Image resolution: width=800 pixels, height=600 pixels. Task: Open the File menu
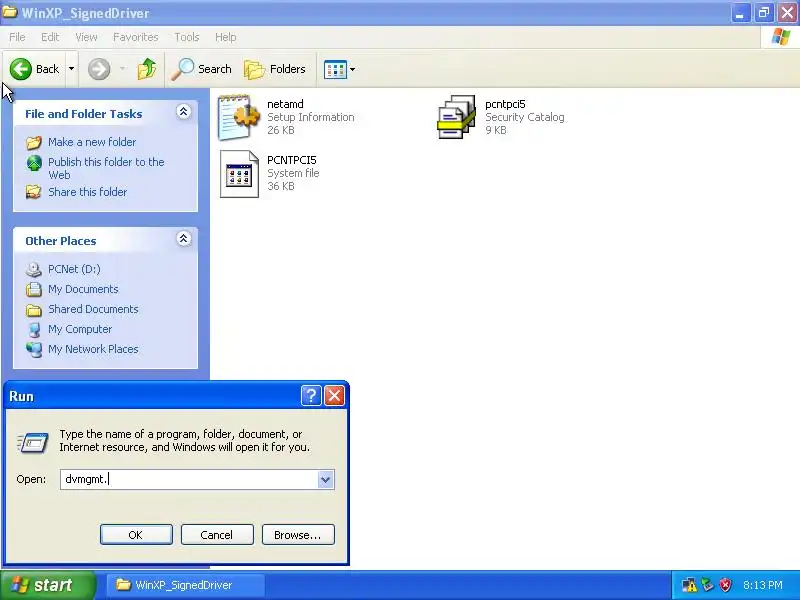pos(17,37)
